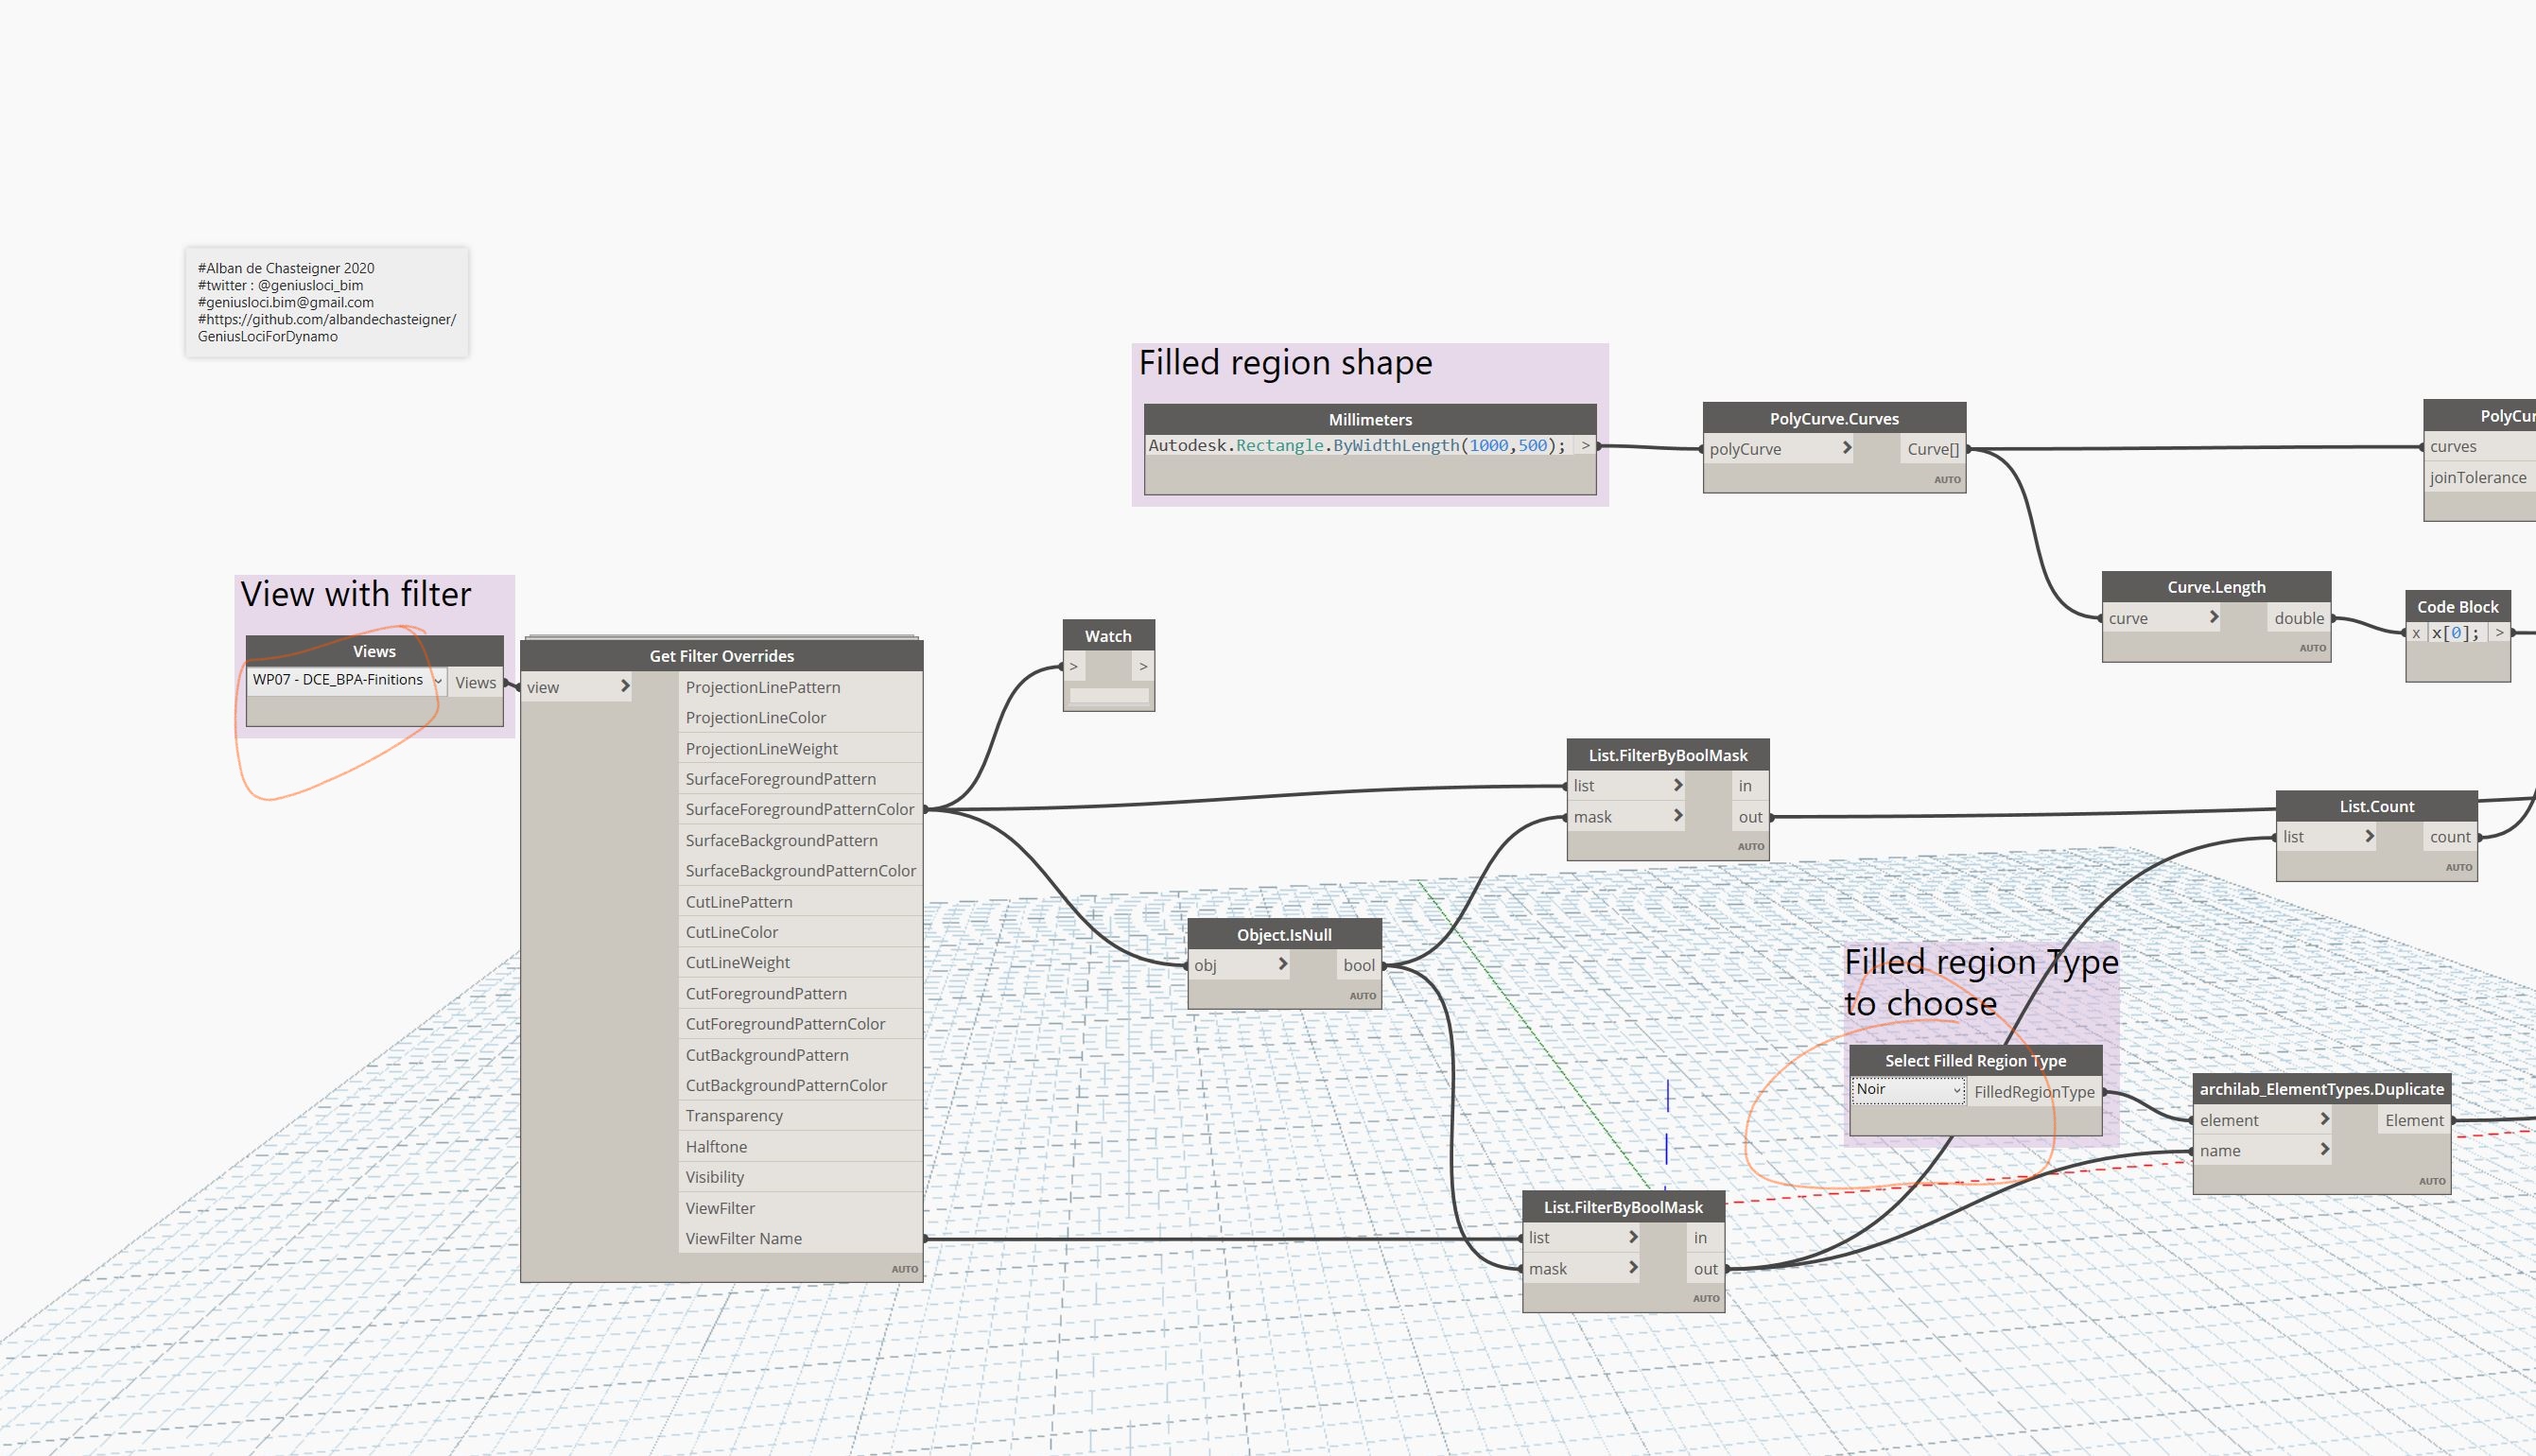Click the chevron on Duplicate node element port
Screen dimensions: 2536x1456
pyautogui.click(x=2325, y=1119)
